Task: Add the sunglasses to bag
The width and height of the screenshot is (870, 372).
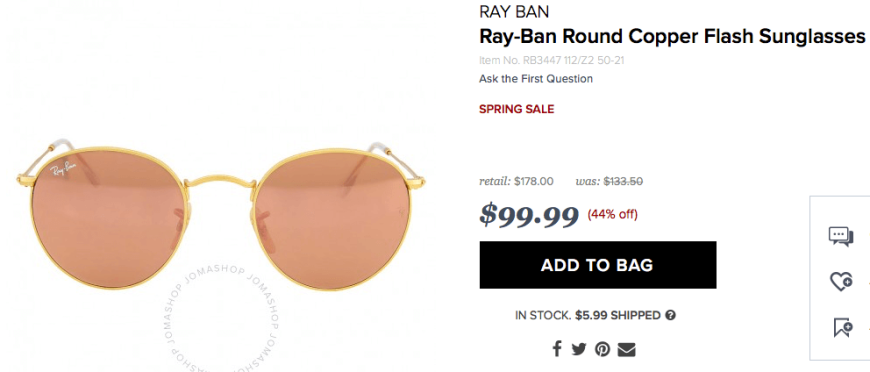Action: click(598, 265)
